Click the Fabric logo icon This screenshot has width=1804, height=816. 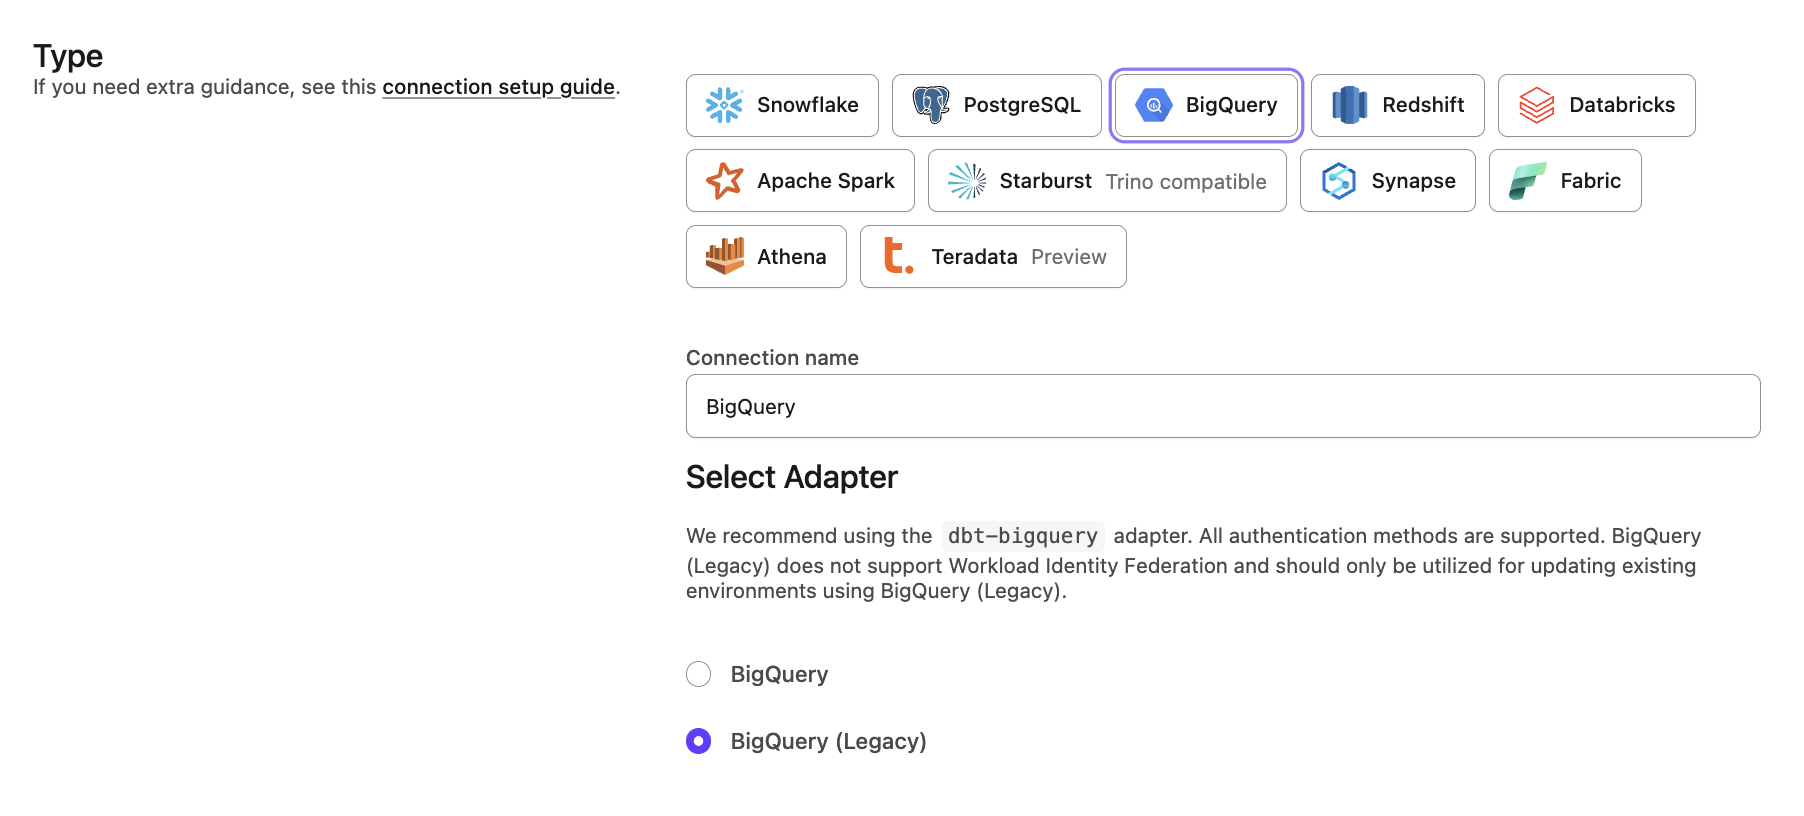pyautogui.click(x=1524, y=180)
